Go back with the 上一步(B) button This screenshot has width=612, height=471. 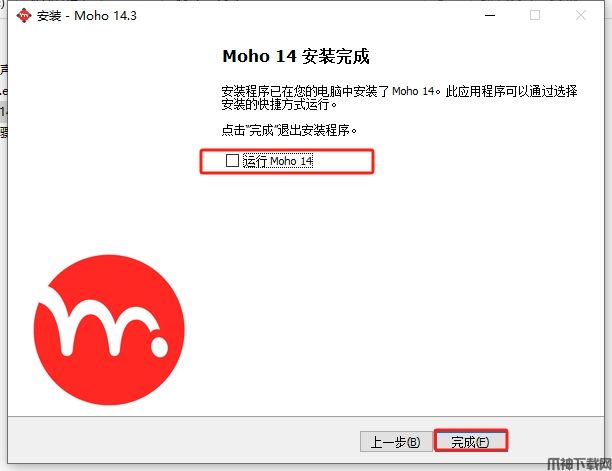[x=396, y=441]
